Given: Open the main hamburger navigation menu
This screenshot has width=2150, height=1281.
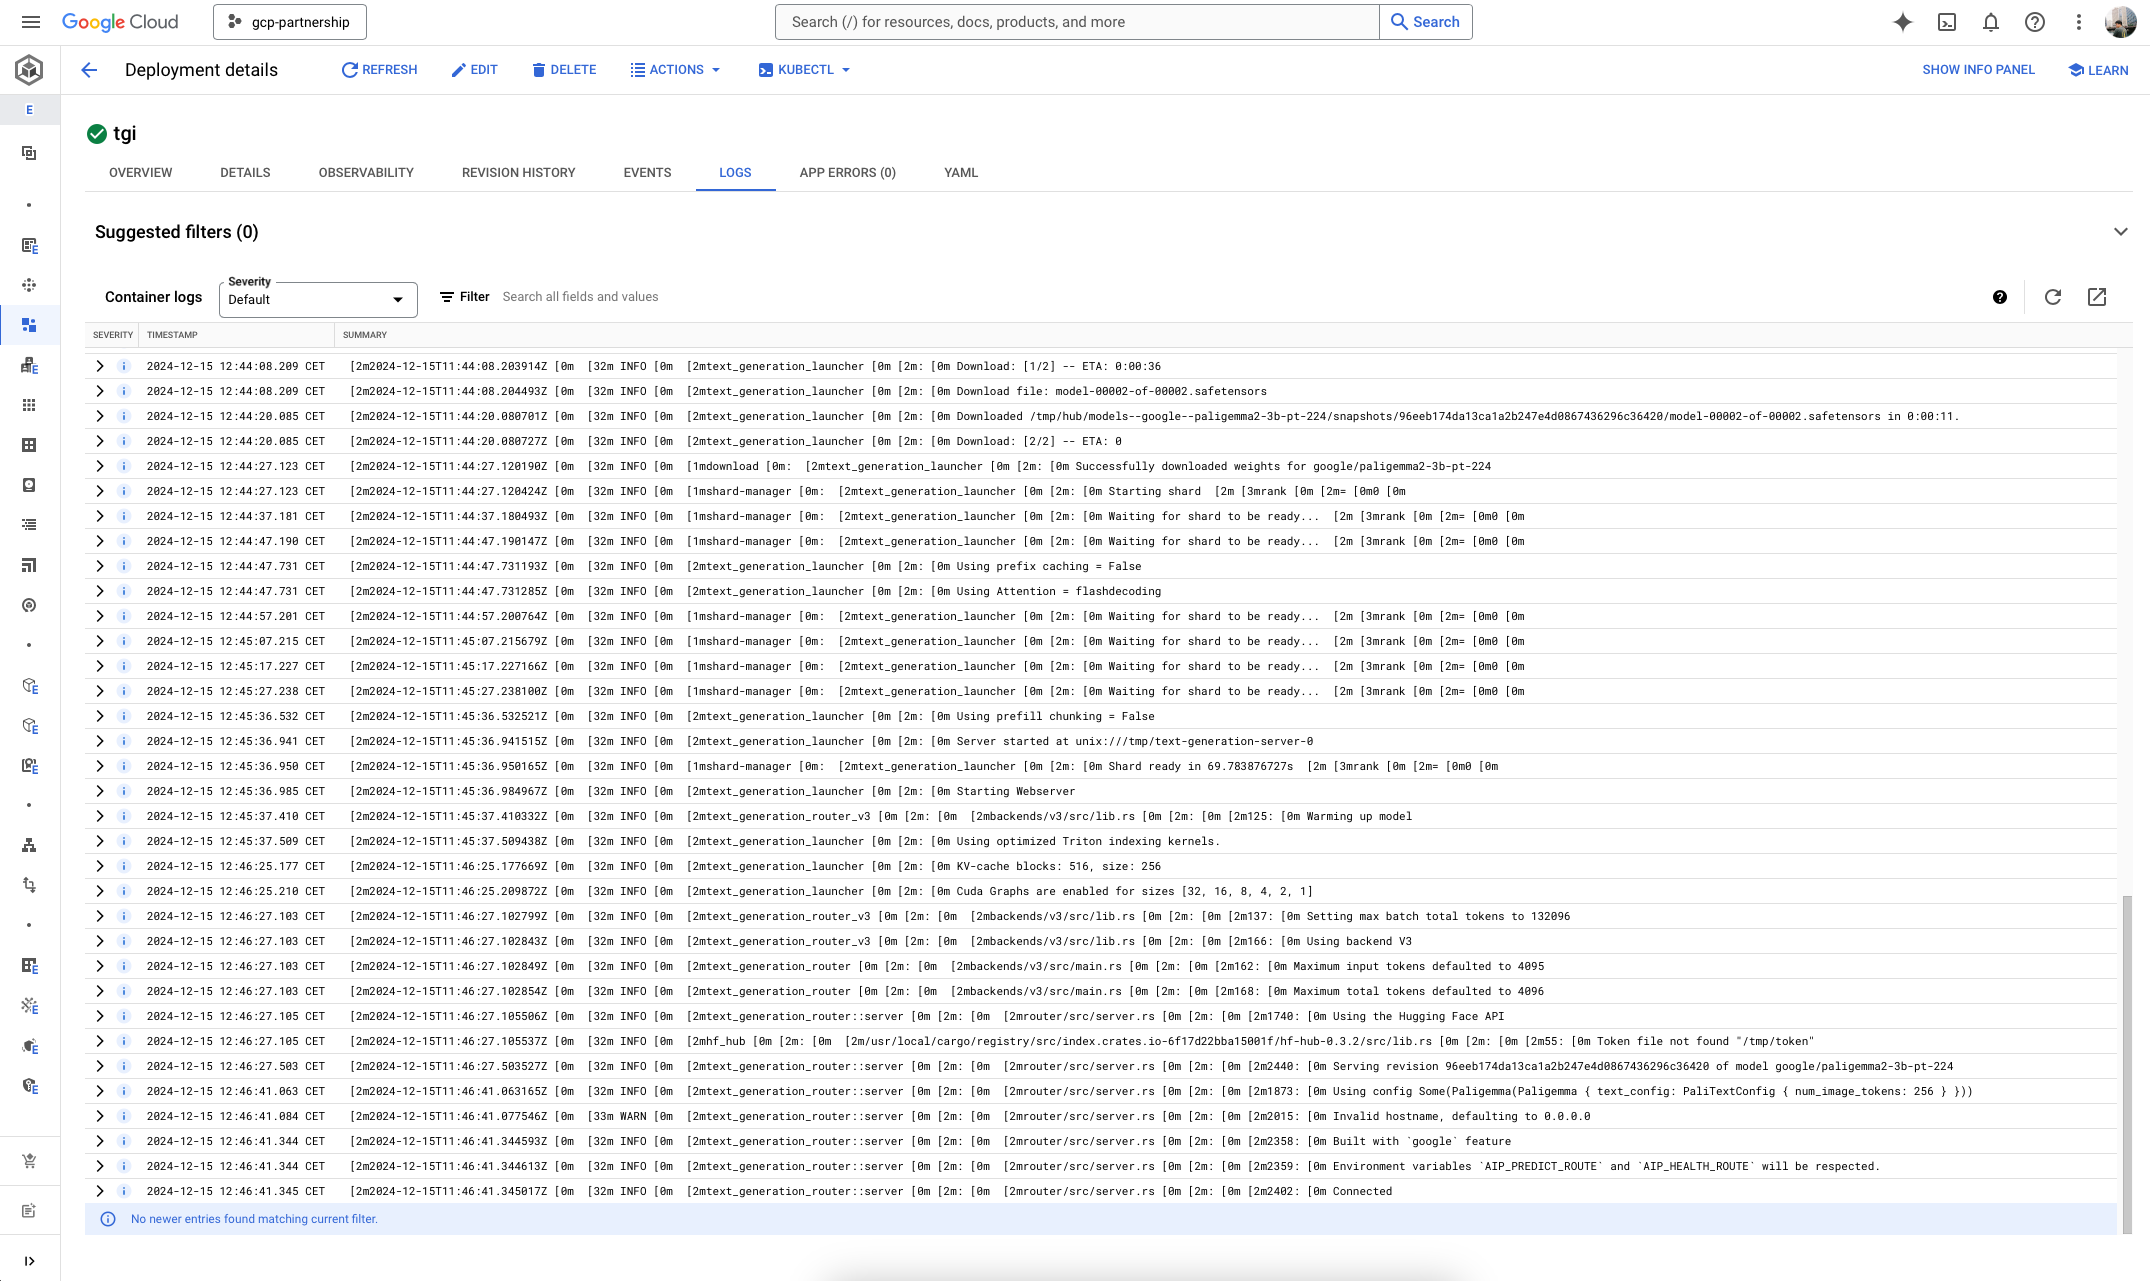Looking at the screenshot, I should pos(31,22).
